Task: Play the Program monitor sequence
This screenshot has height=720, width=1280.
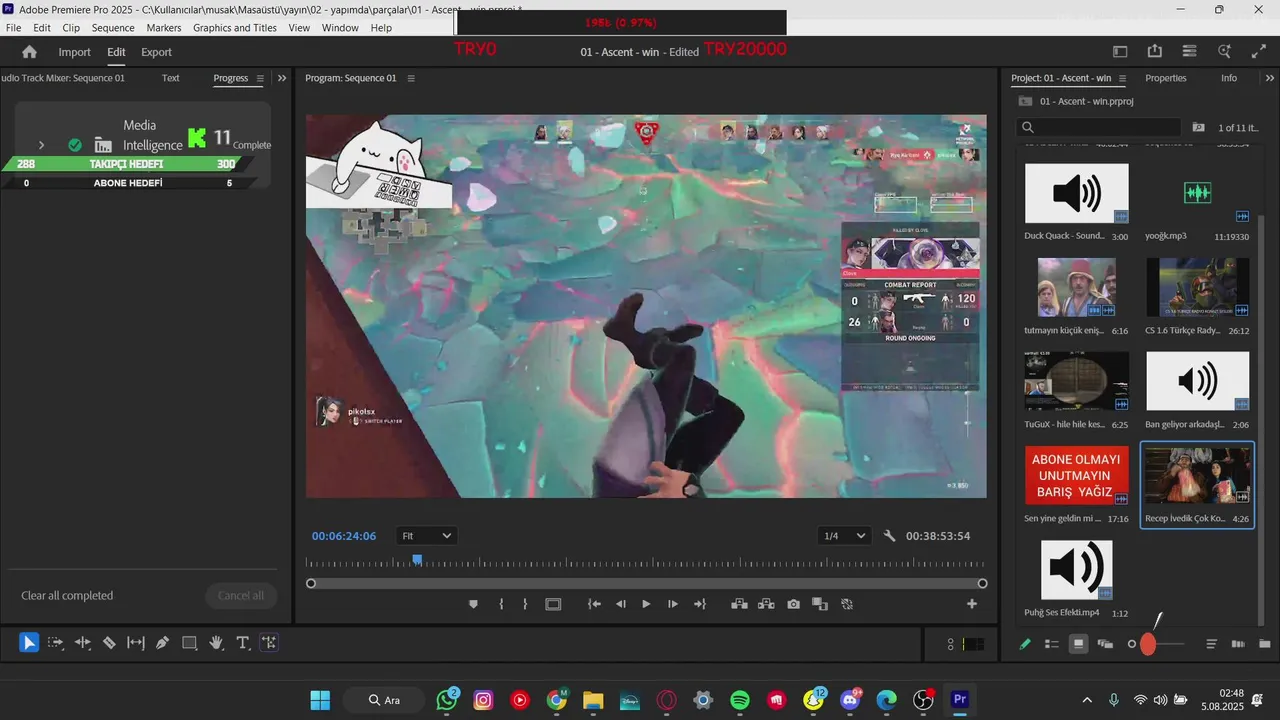Action: (646, 604)
